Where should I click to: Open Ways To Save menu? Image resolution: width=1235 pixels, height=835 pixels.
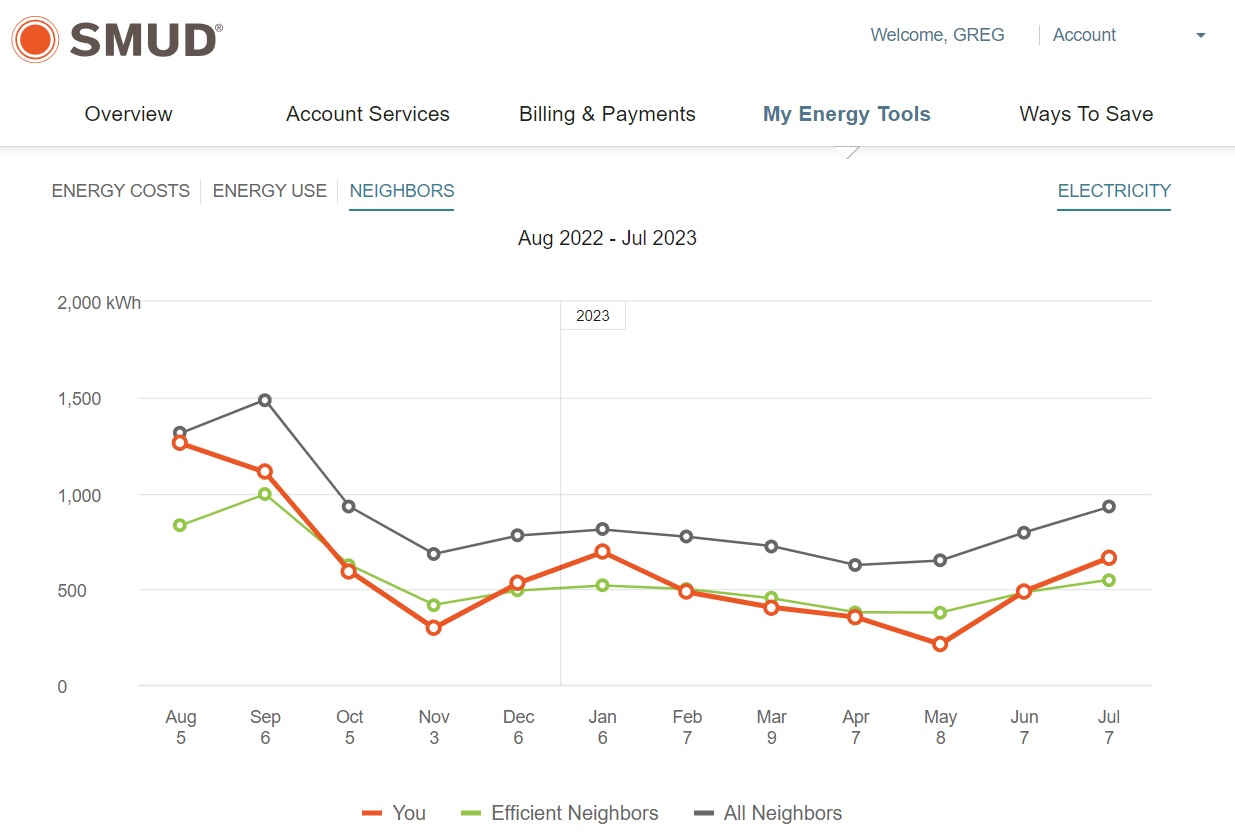click(x=1086, y=114)
